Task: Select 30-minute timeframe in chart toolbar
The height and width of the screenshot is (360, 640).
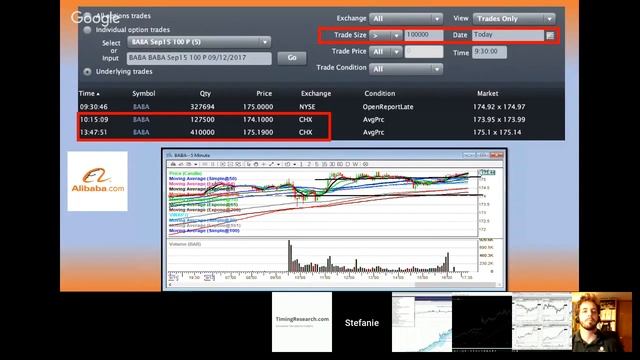Action: pos(332,164)
